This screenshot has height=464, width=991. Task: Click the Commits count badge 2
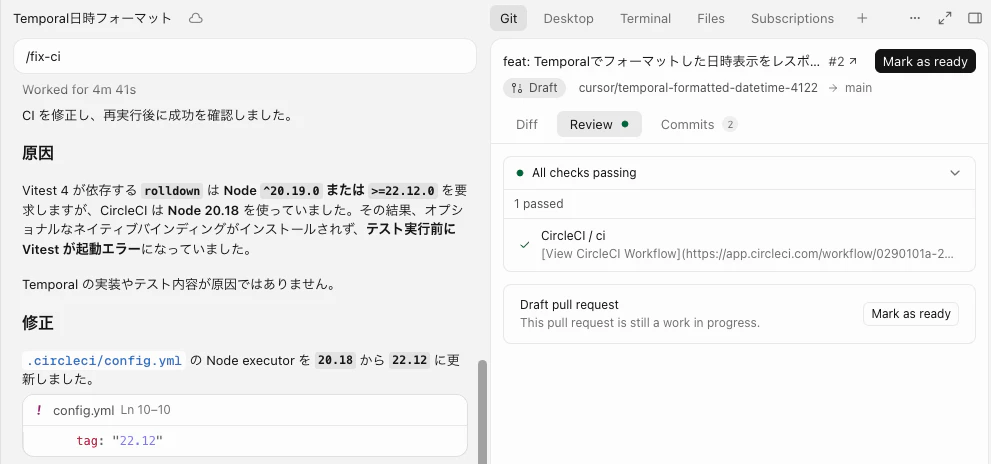[730, 125]
